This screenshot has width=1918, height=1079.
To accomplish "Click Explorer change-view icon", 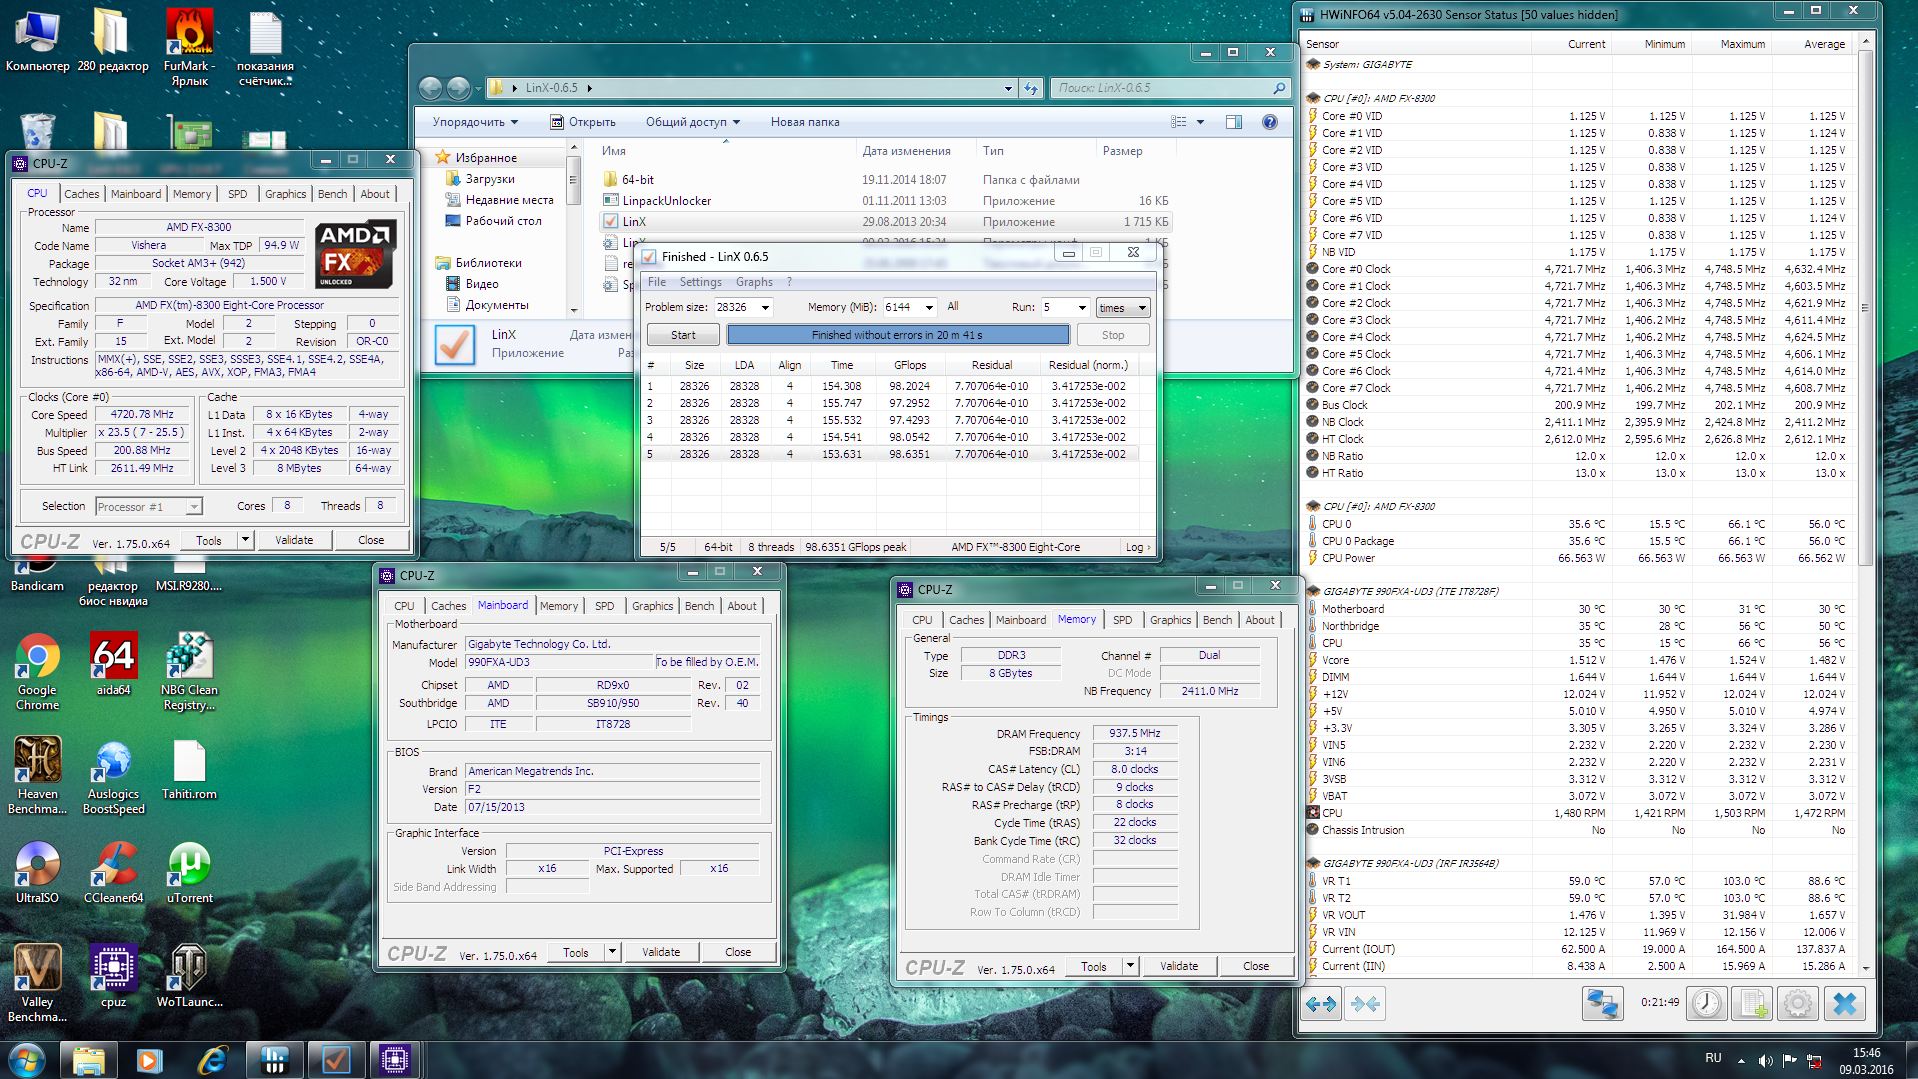I will tap(1179, 122).
